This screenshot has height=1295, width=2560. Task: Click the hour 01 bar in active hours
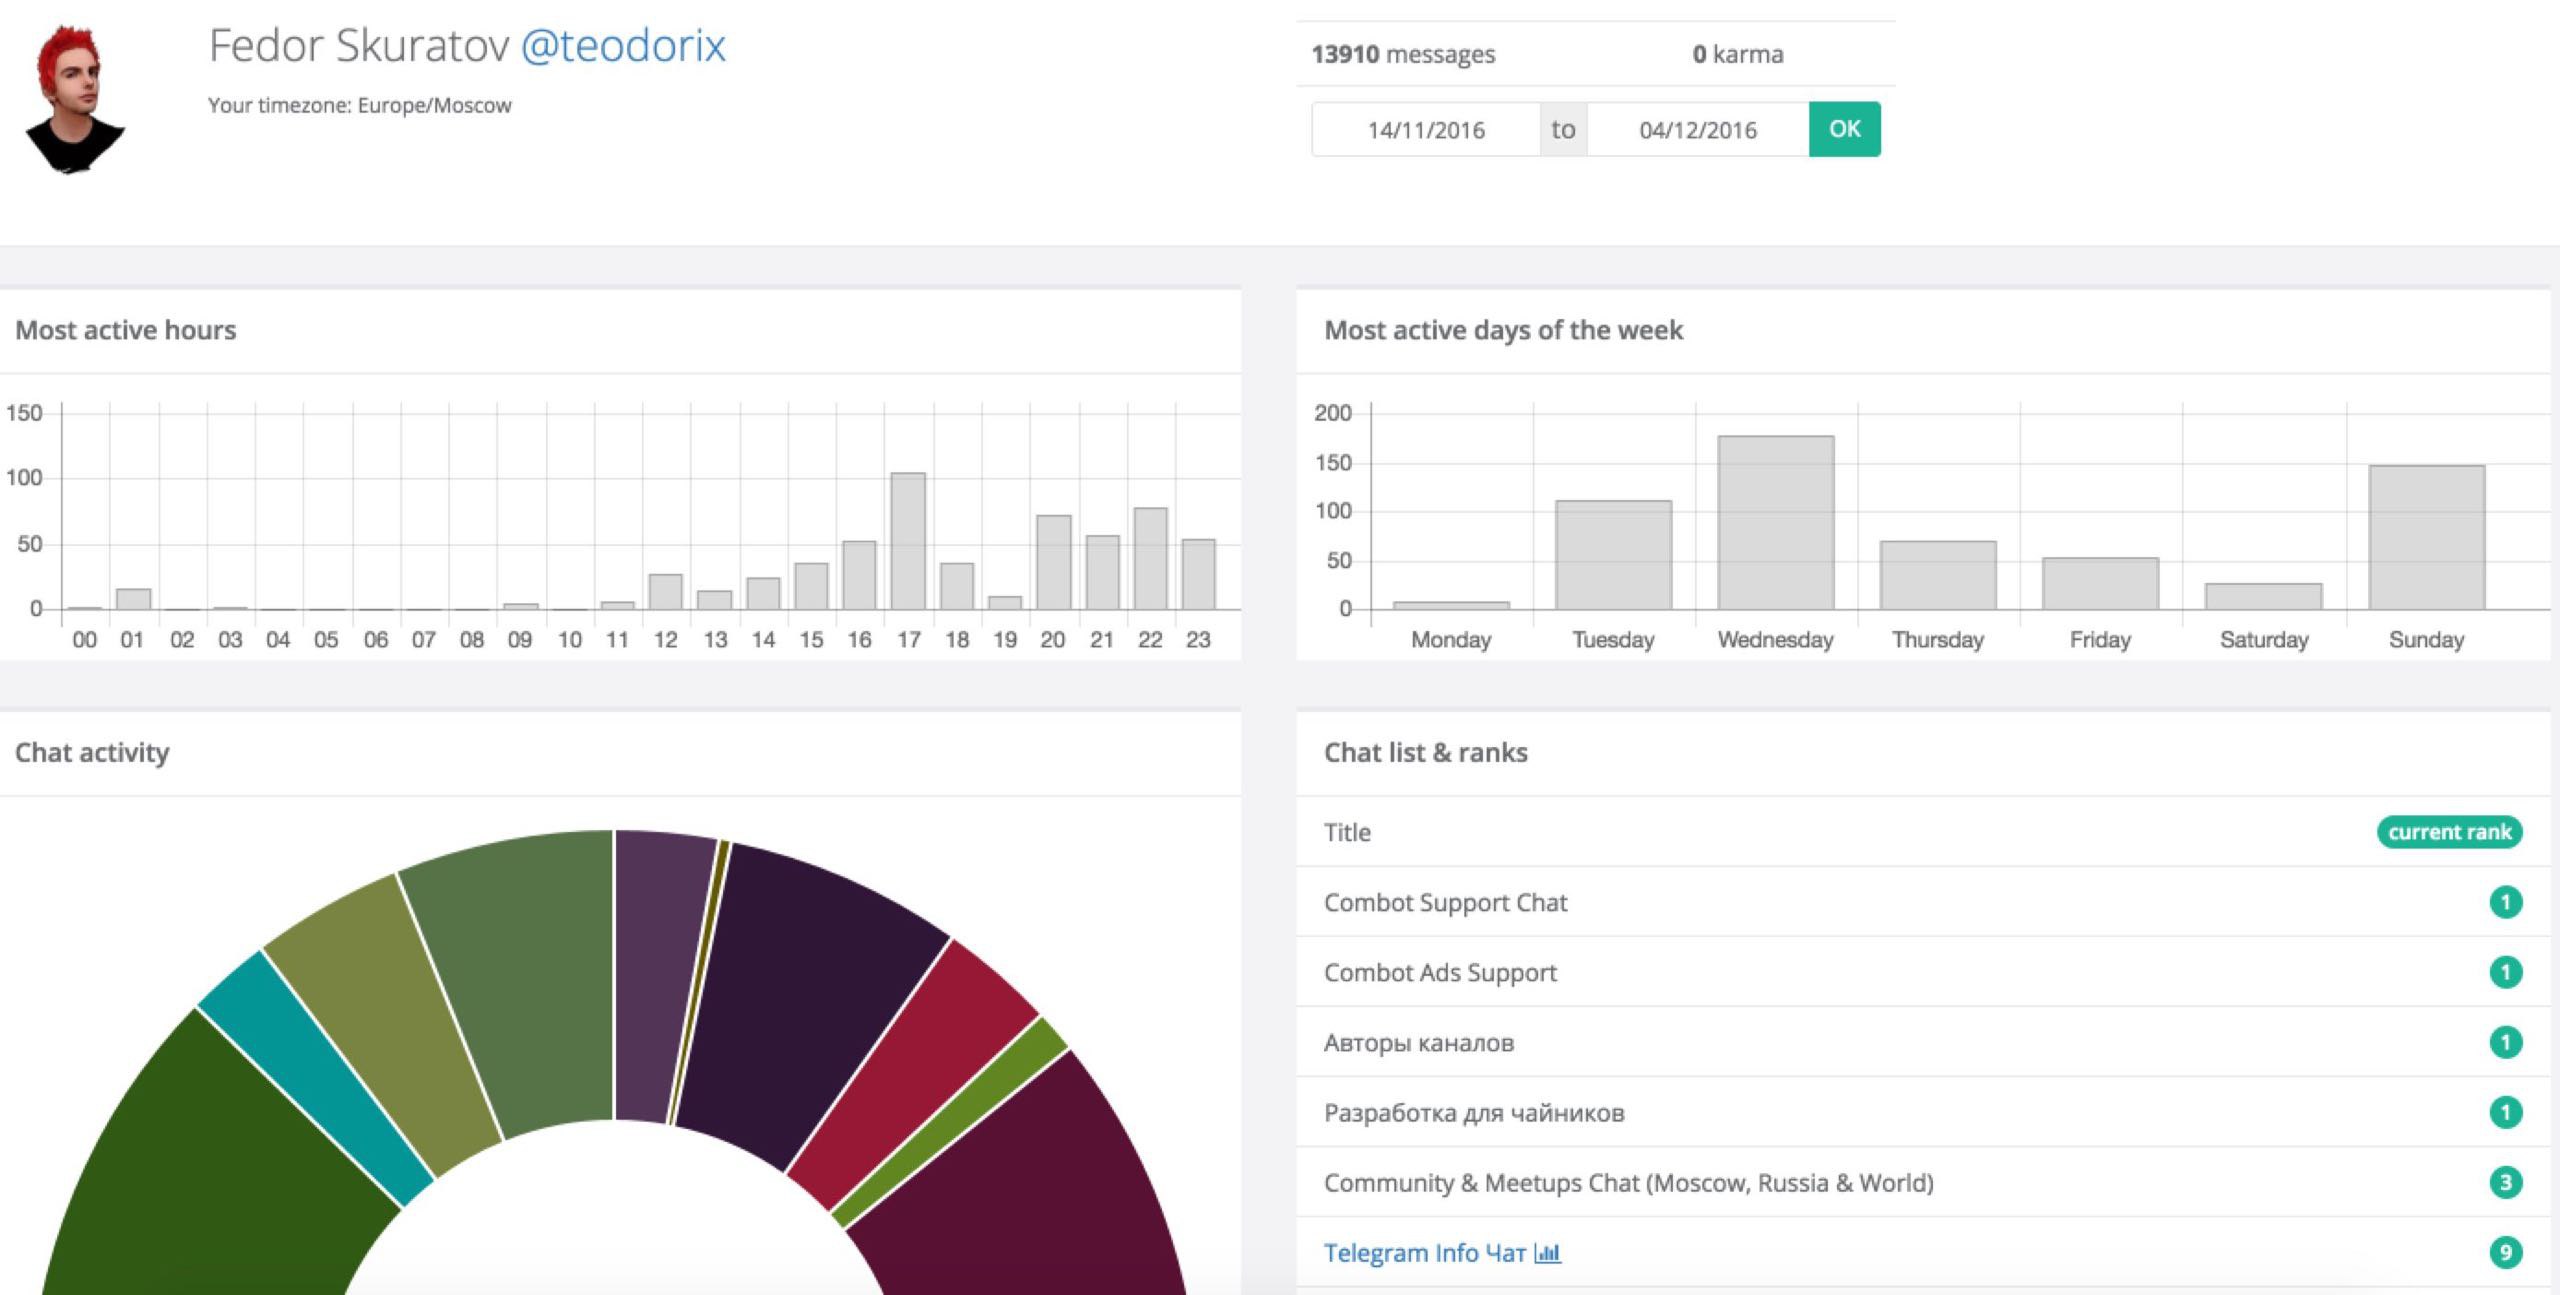[133, 599]
